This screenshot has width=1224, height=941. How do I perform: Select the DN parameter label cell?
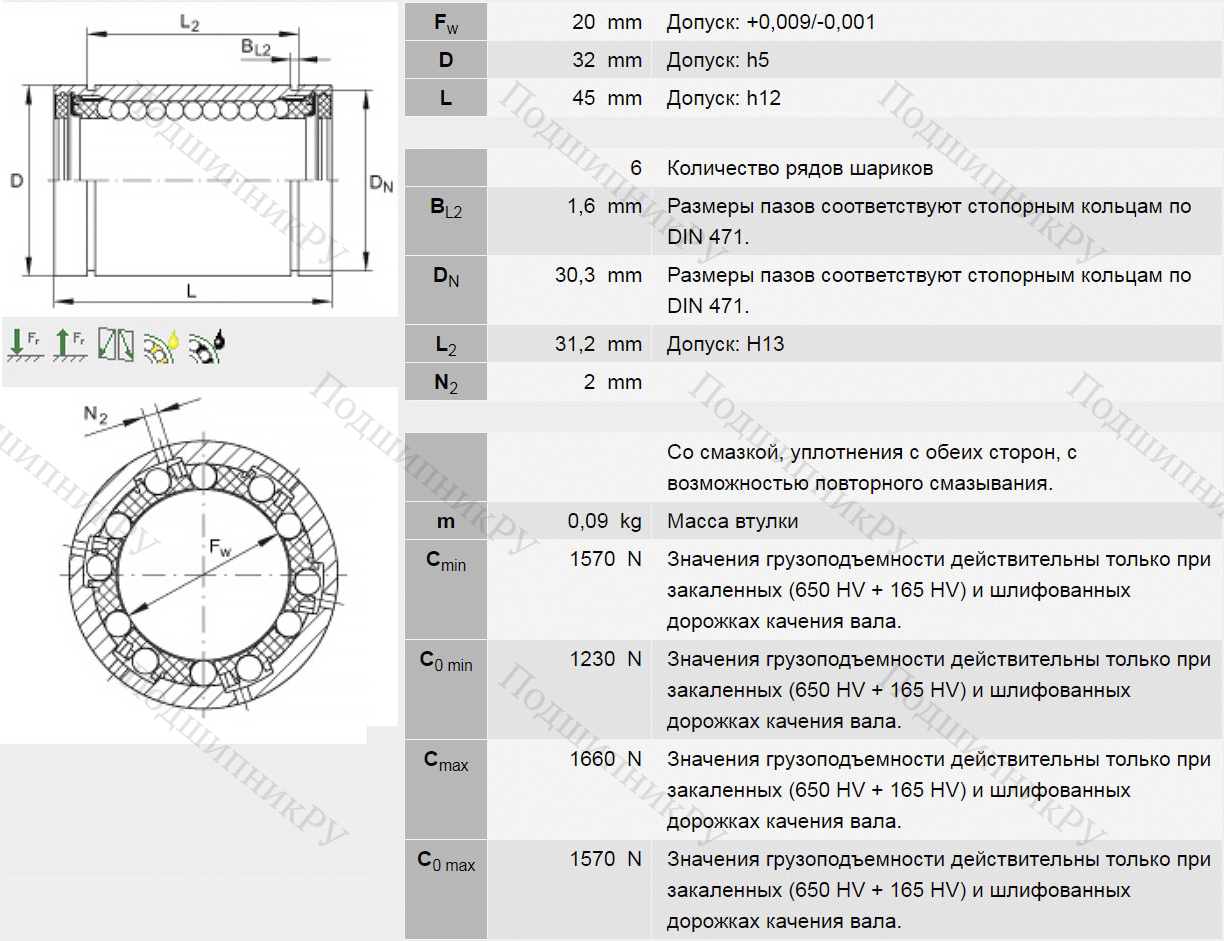pyautogui.click(x=446, y=275)
